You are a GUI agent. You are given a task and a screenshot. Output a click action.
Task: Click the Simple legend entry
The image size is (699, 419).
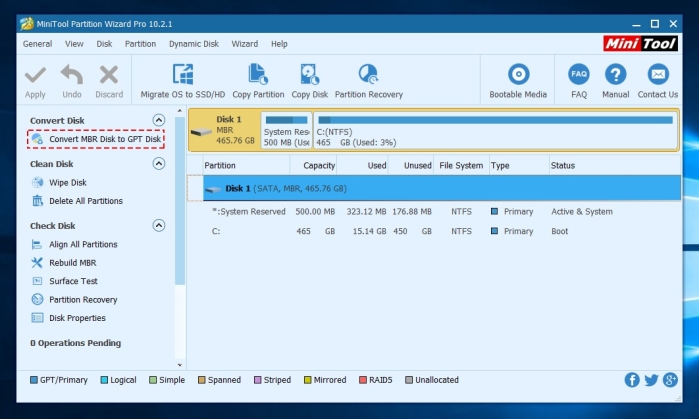(x=167, y=380)
